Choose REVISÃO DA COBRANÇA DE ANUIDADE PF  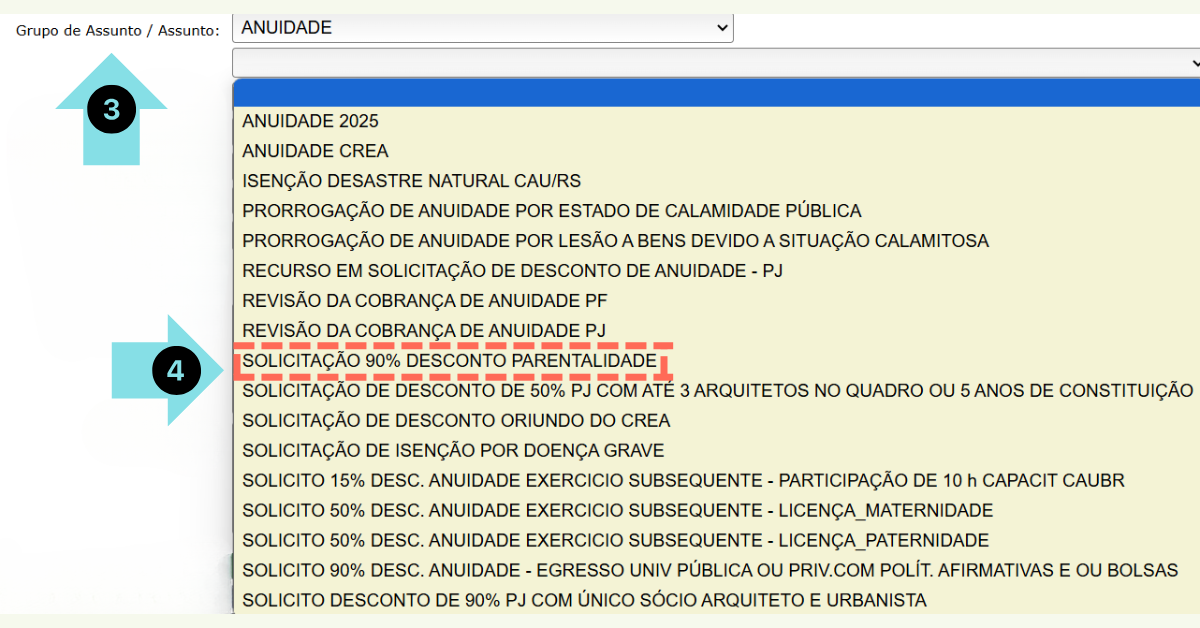[425, 300]
